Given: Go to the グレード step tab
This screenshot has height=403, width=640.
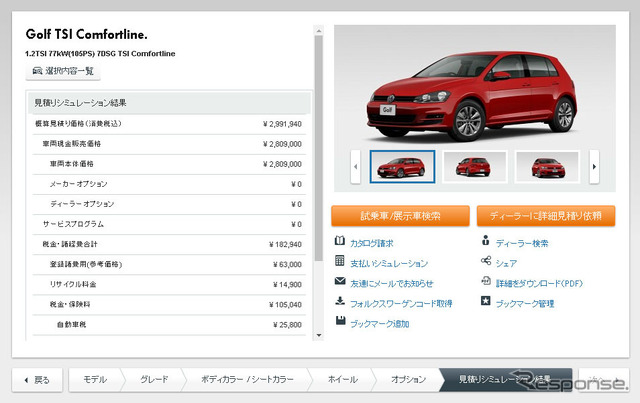Looking at the screenshot, I should click(154, 380).
